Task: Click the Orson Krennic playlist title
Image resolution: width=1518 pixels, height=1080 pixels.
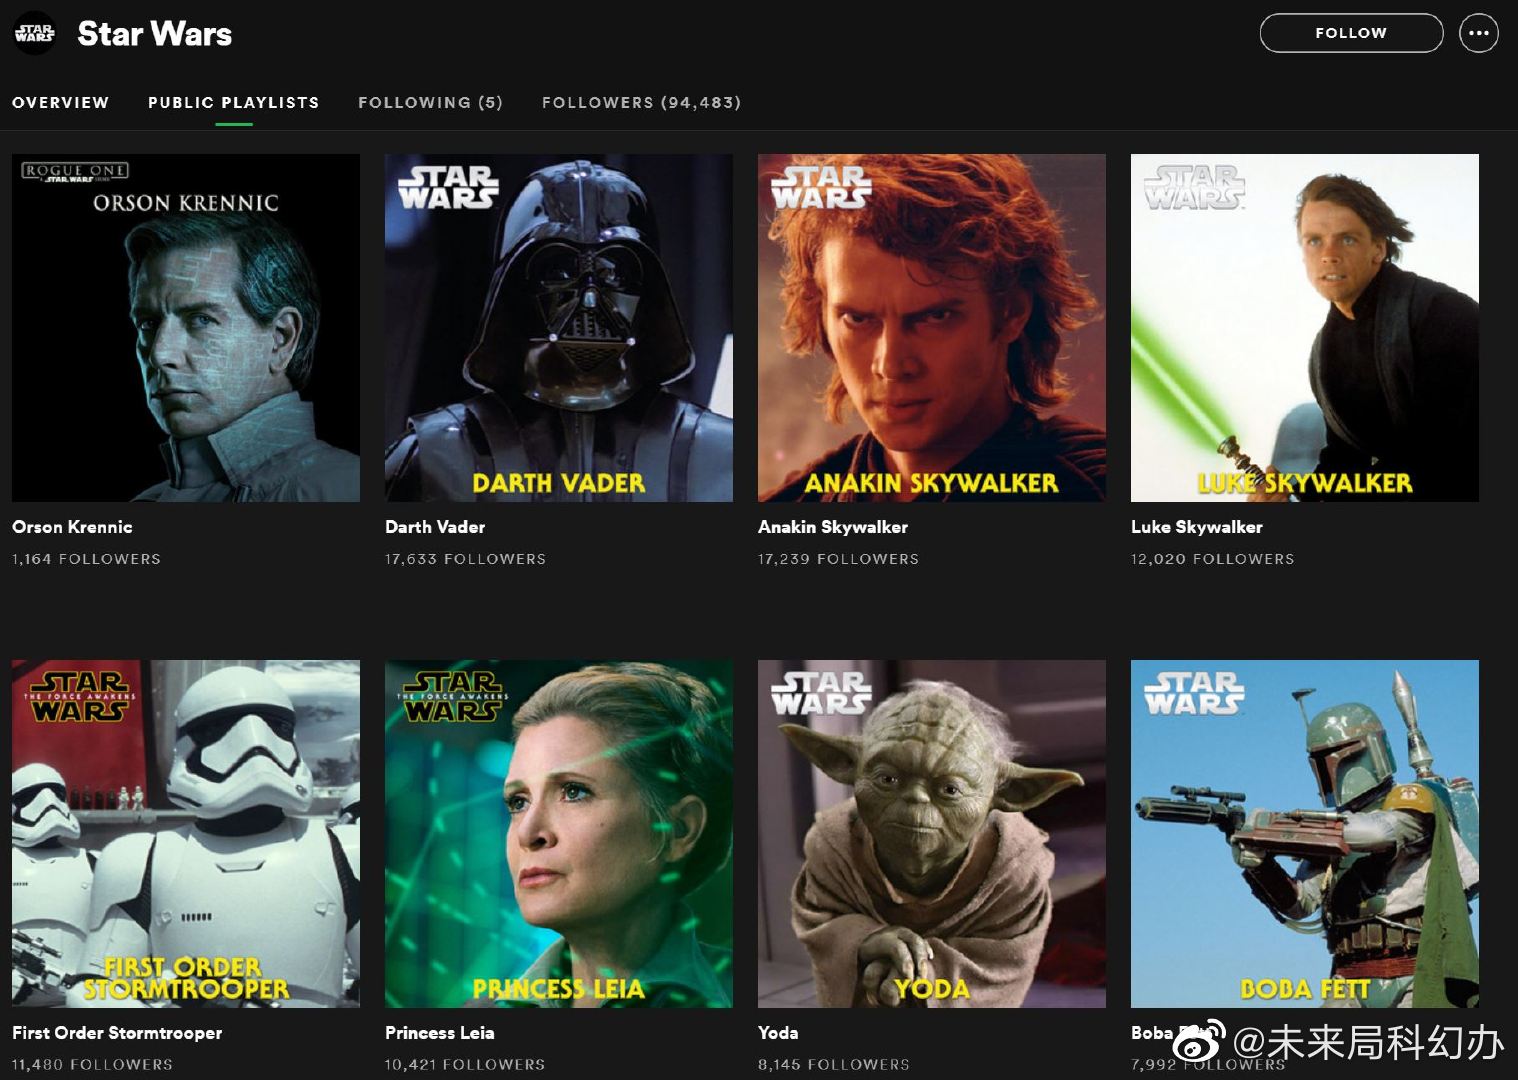Action: pos(72,527)
